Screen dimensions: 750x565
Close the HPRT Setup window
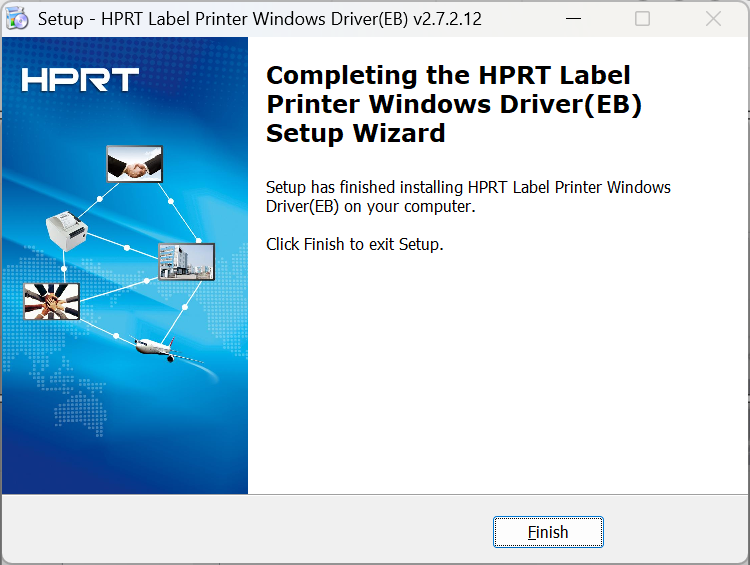(x=713, y=18)
